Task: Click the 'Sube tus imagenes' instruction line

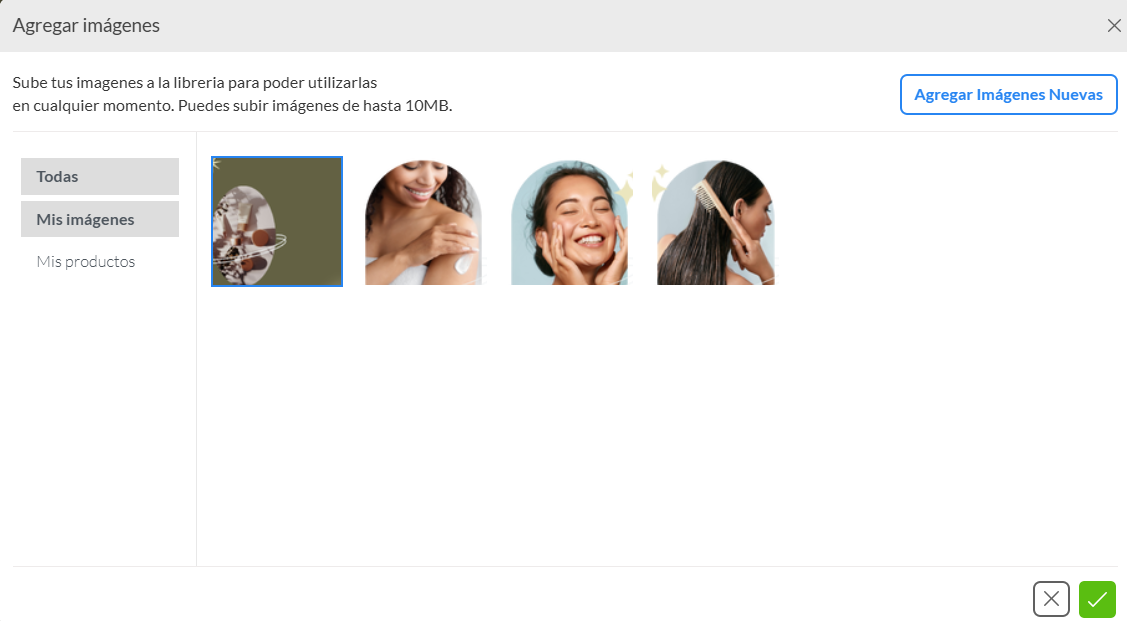Action: pos(195,83)
